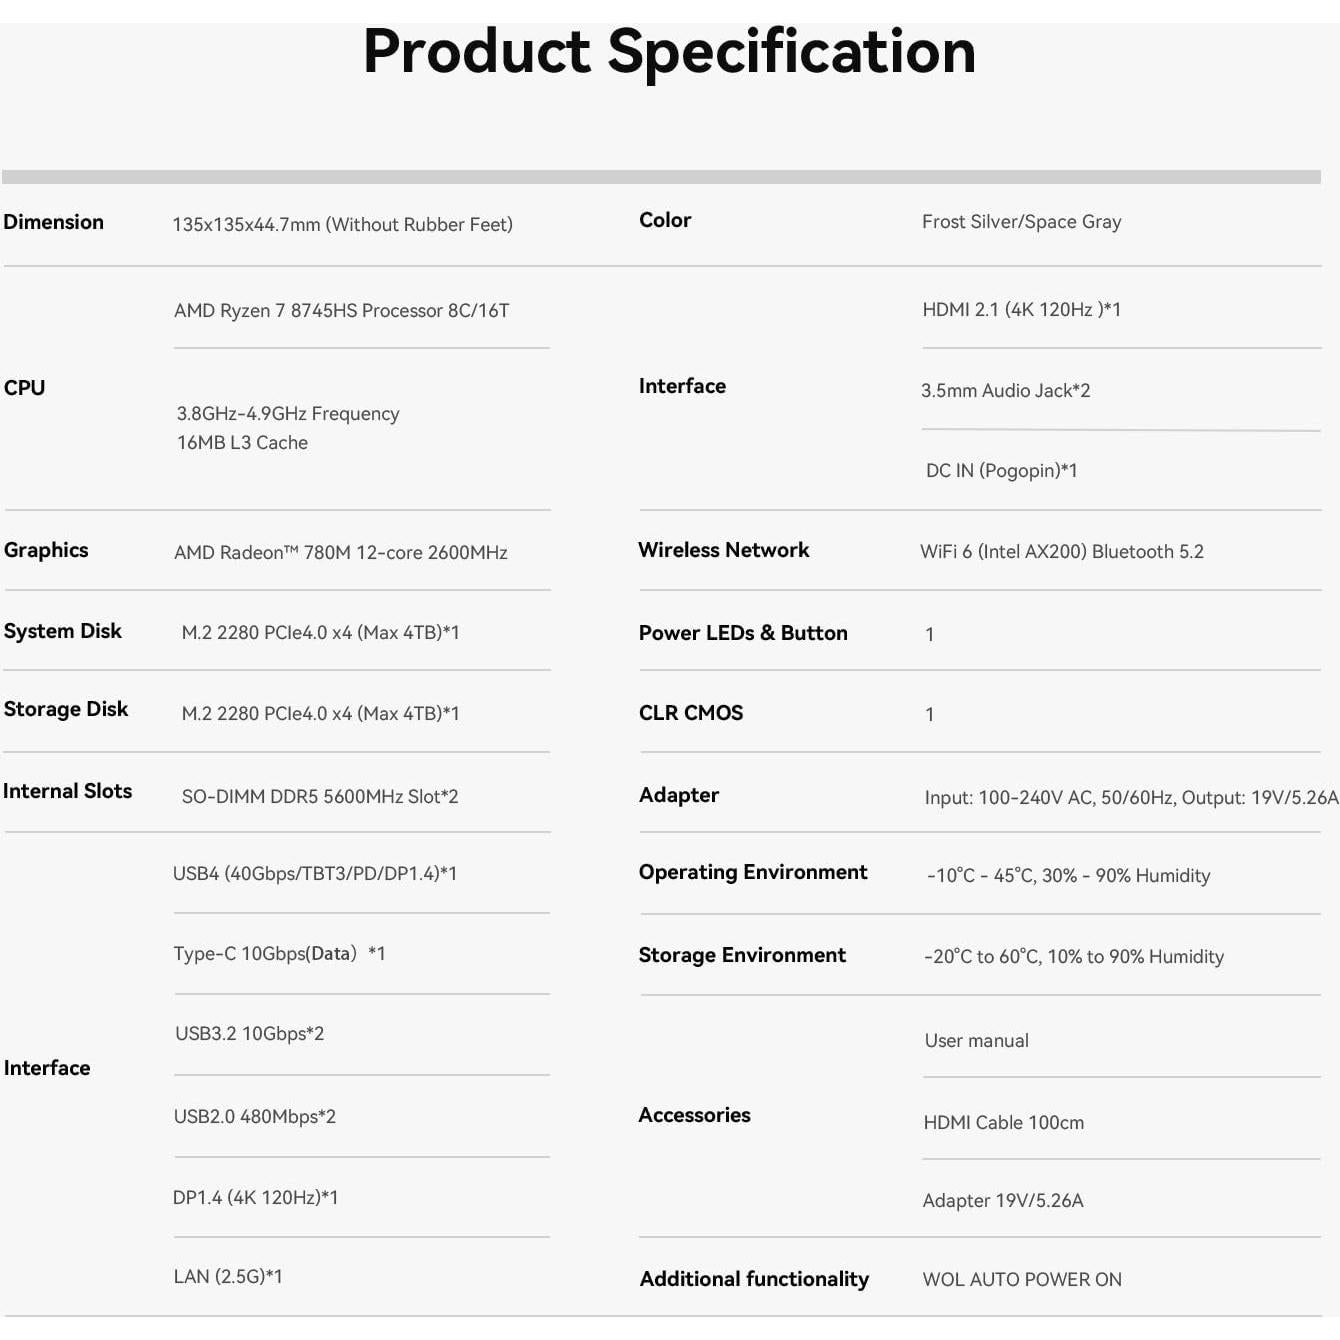Click the Product Specification heading
The image size is (1340, 1340).
669,52
